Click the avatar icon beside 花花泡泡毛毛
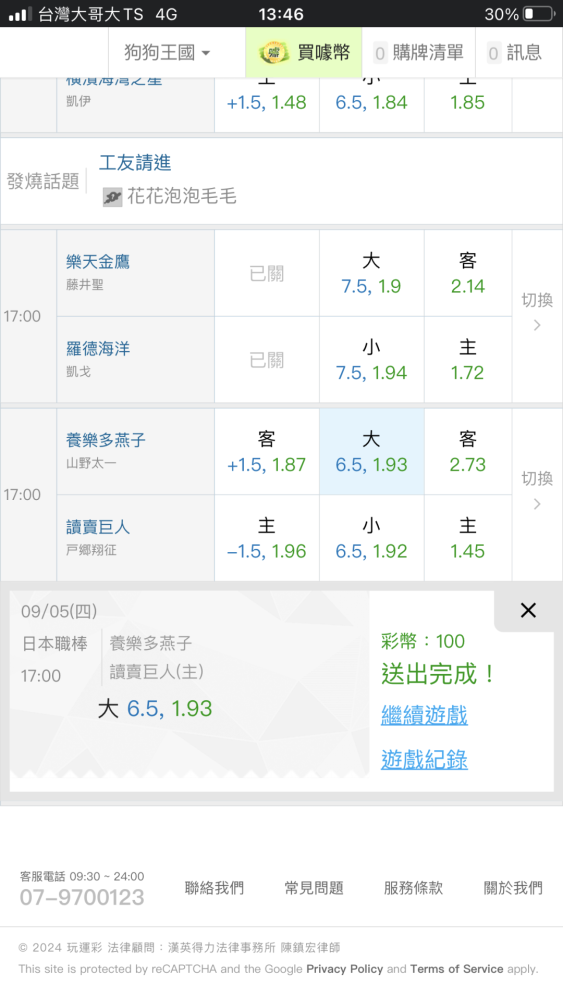Screen dimensions: 563x1000 point(112,197)
